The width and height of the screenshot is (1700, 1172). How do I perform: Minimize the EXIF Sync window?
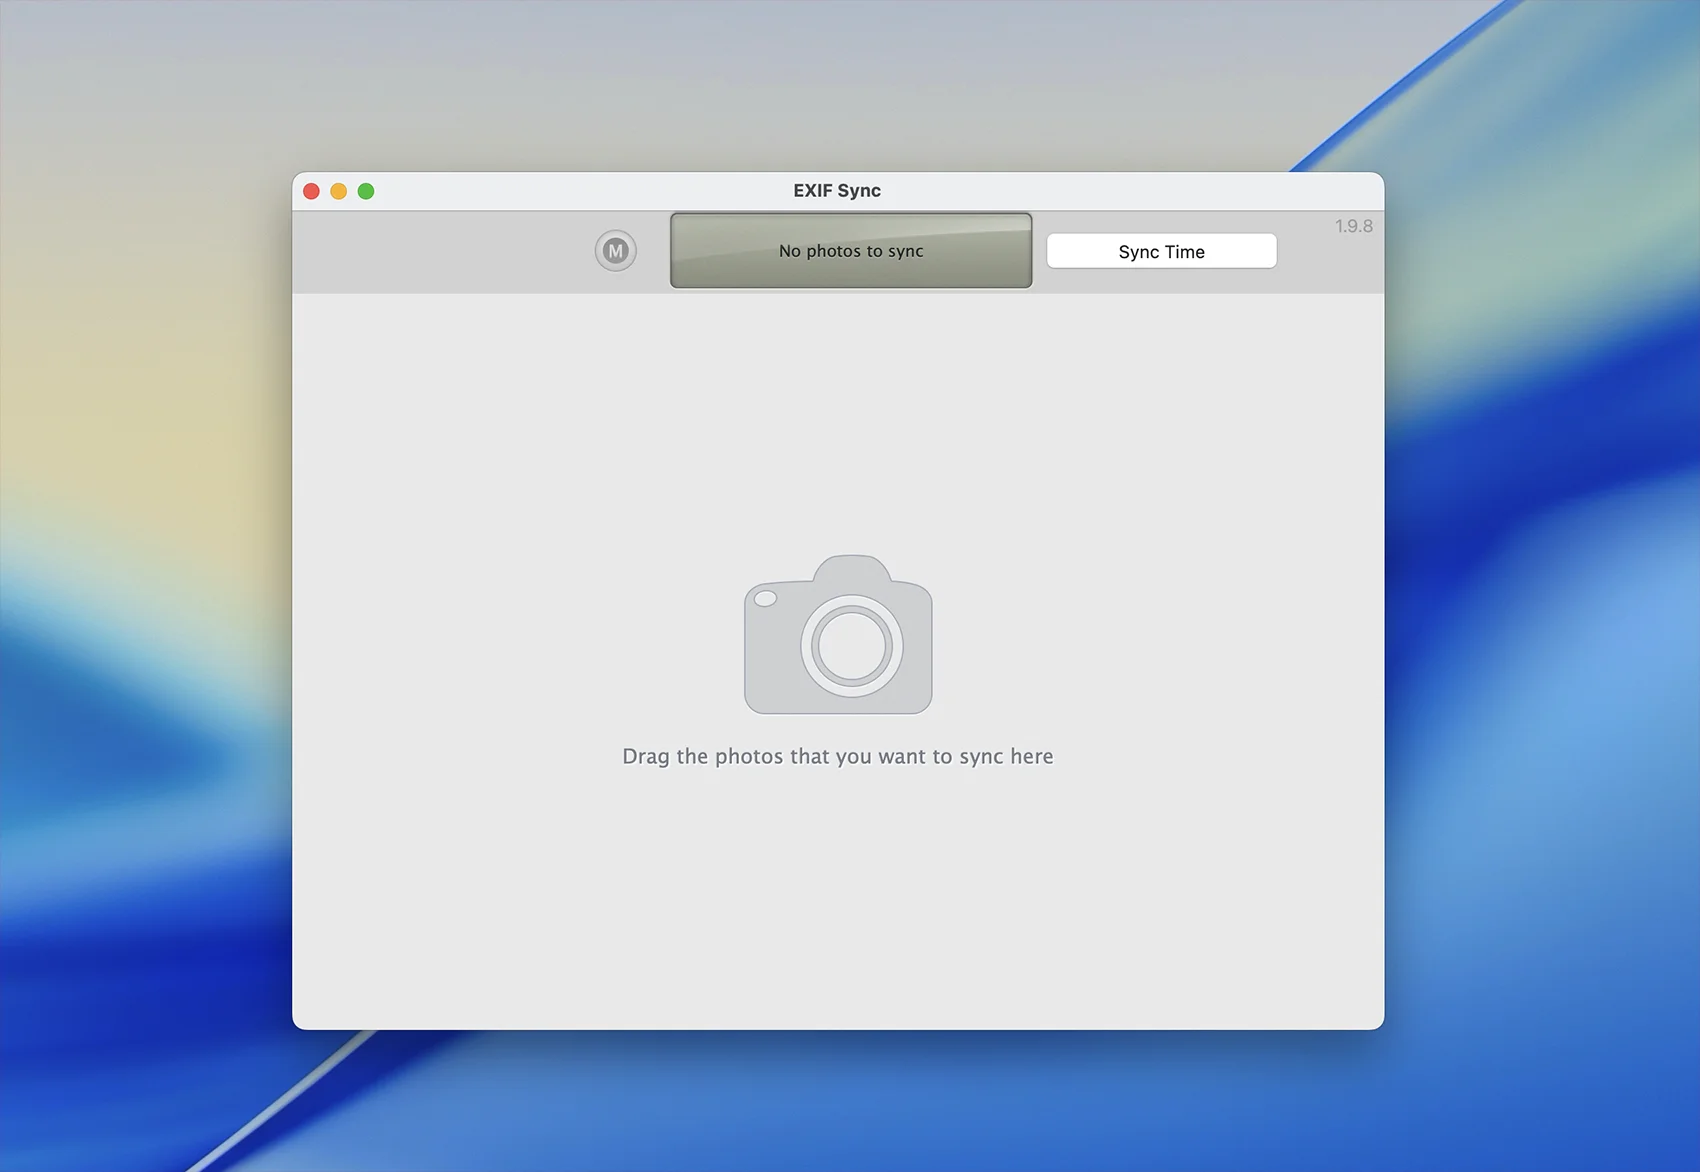click(339, 191)
